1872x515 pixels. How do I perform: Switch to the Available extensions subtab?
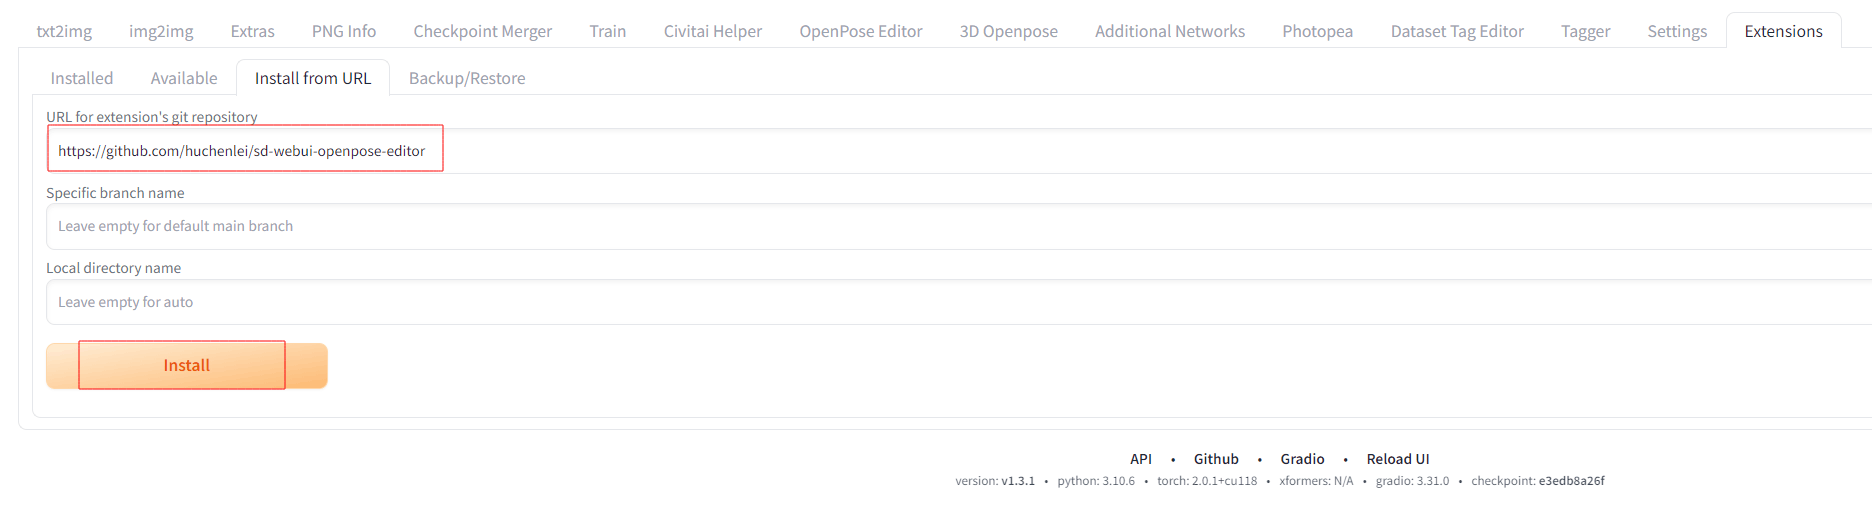pyautogui.click(x=184, y=78)
